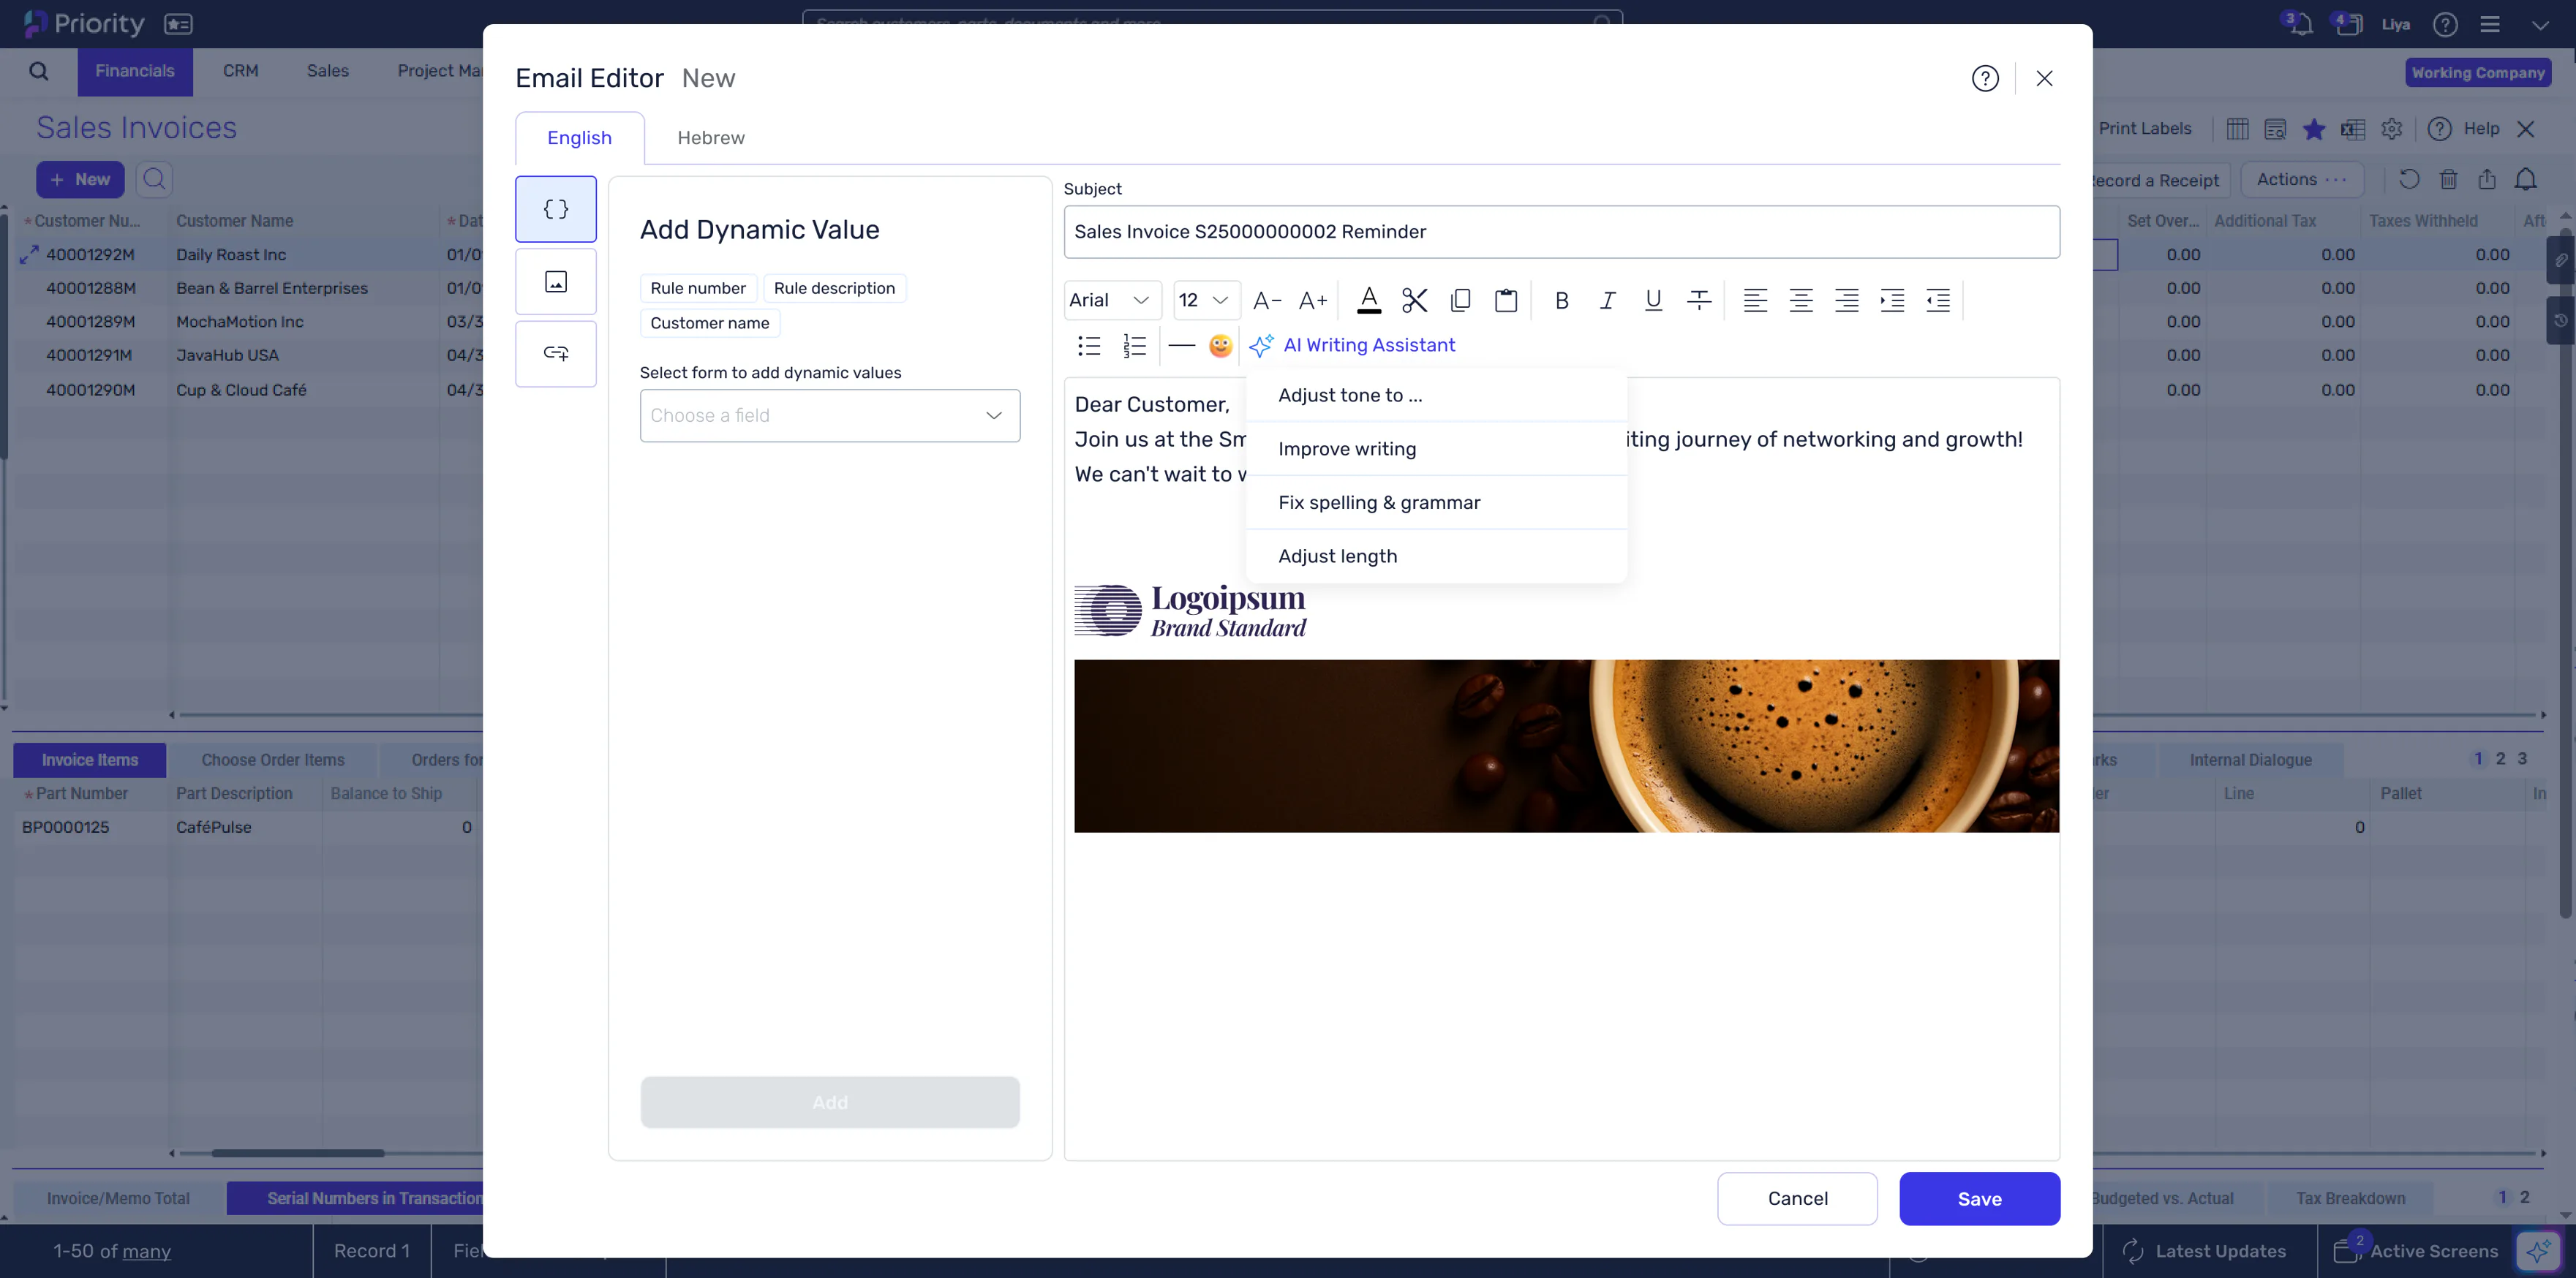Select the insert link tool in sidebar
2576x1278 pixels.
point(555,353)
